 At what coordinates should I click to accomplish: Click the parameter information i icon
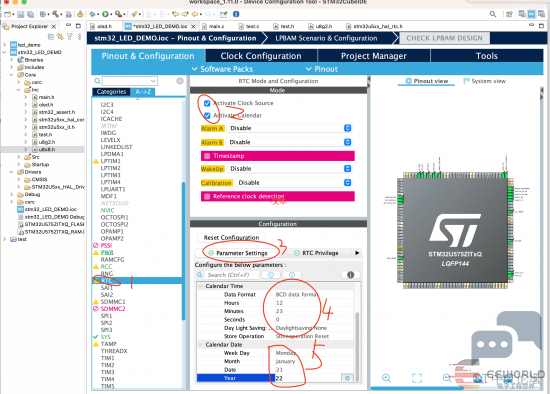(350, 275)
